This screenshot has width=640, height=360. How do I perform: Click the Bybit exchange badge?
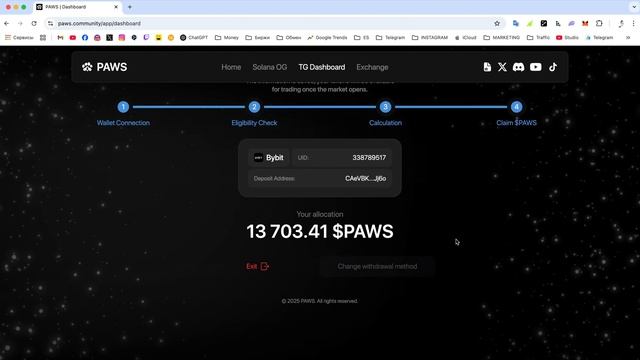[x=269, y=158]
